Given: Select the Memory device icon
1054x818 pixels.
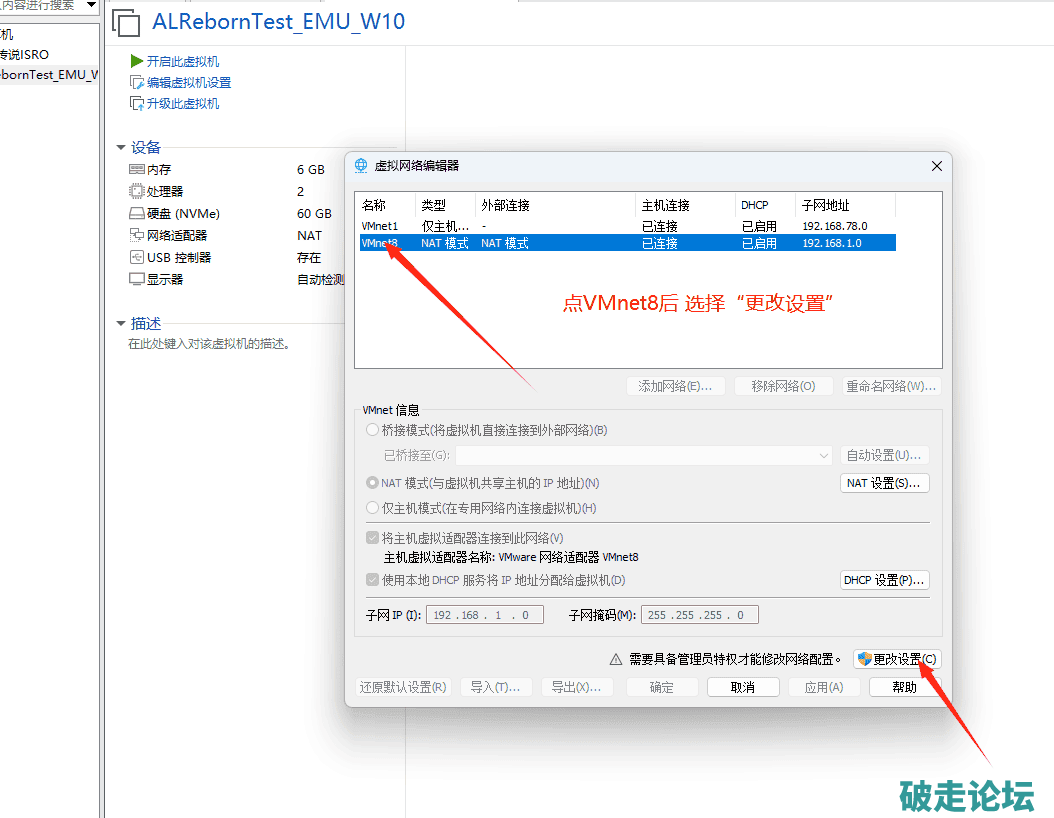Looking at the screenshot, I should click(x=137, y=170).
